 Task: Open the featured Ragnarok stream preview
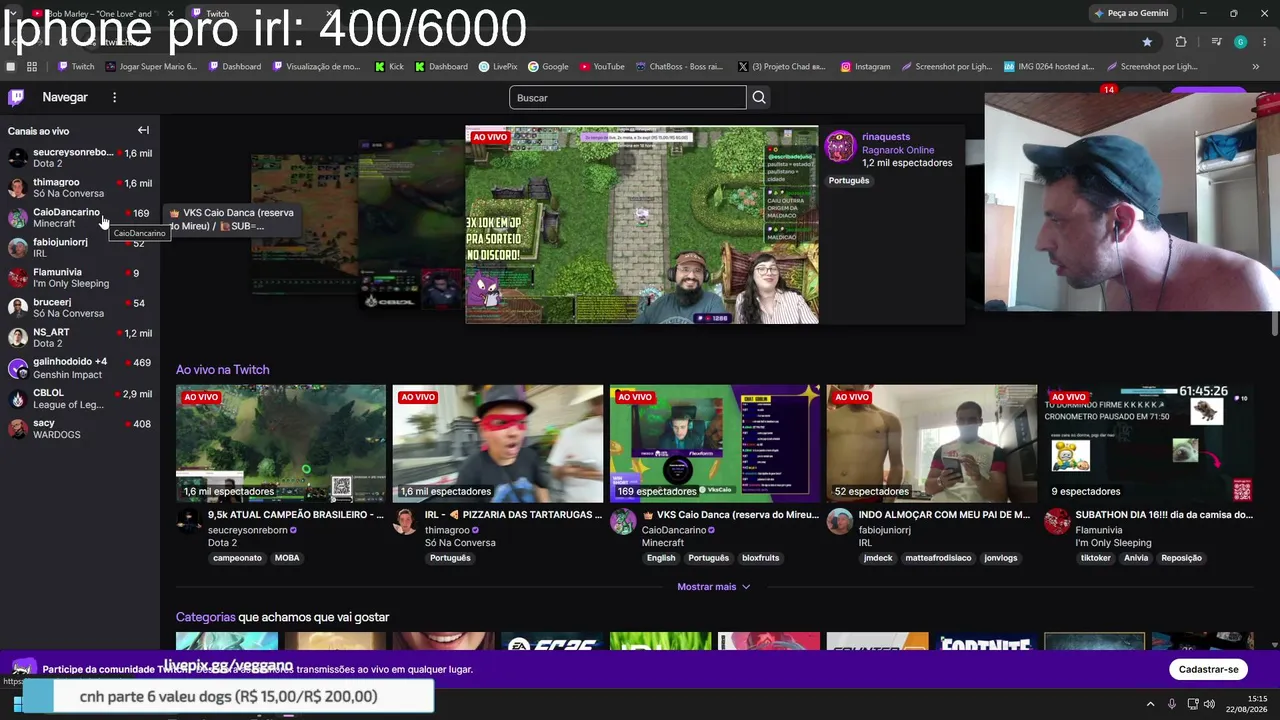point(641,224)
